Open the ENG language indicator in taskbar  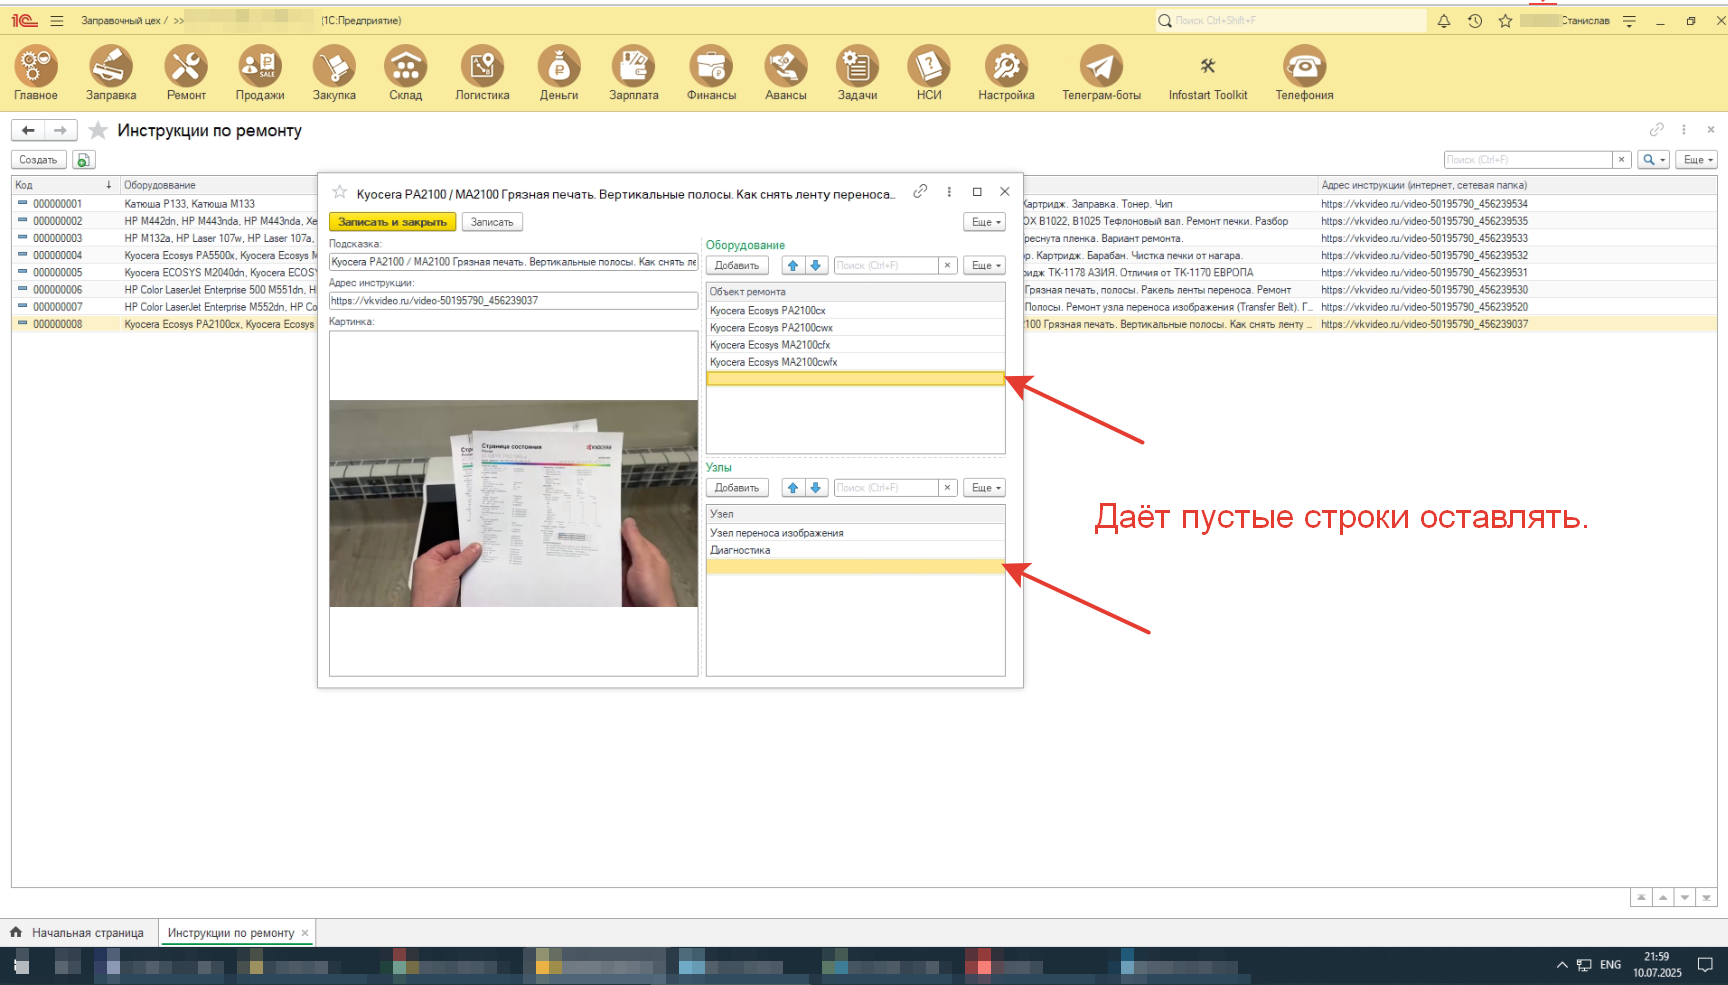pyautogui.click(x=1610, y=965)
